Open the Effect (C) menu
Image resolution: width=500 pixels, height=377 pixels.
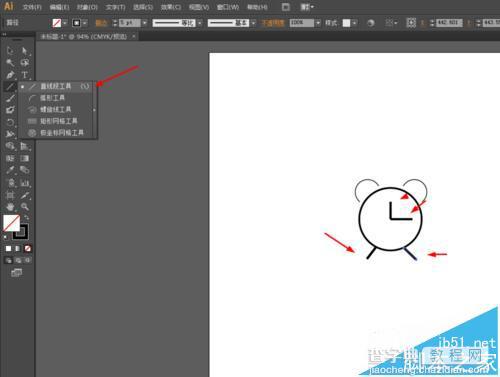(x=171, y=7)
